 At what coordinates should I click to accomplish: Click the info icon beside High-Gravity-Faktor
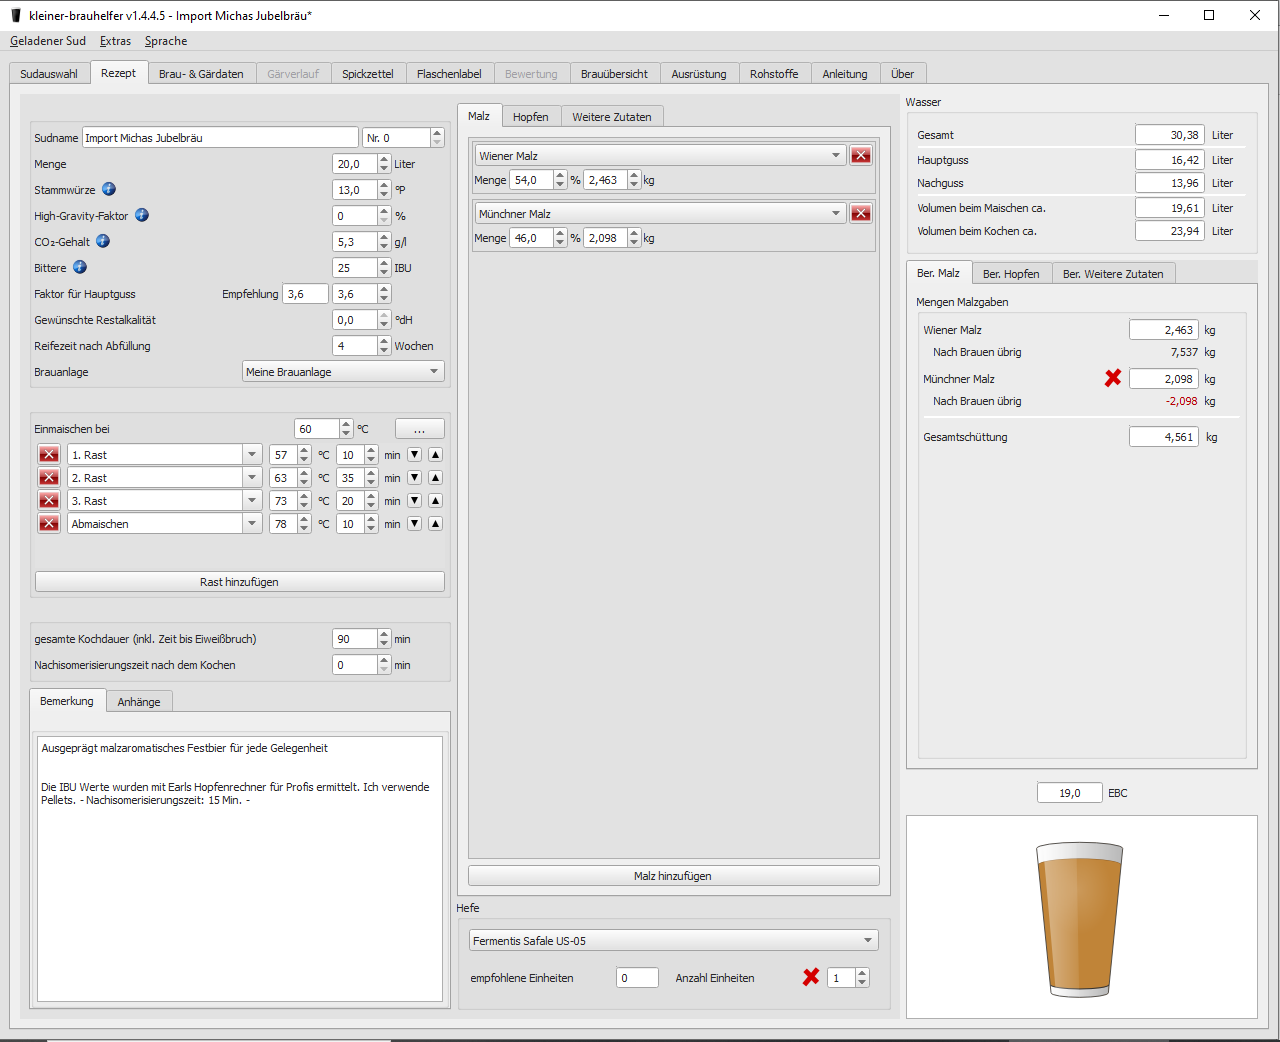[x=142, y=215]
